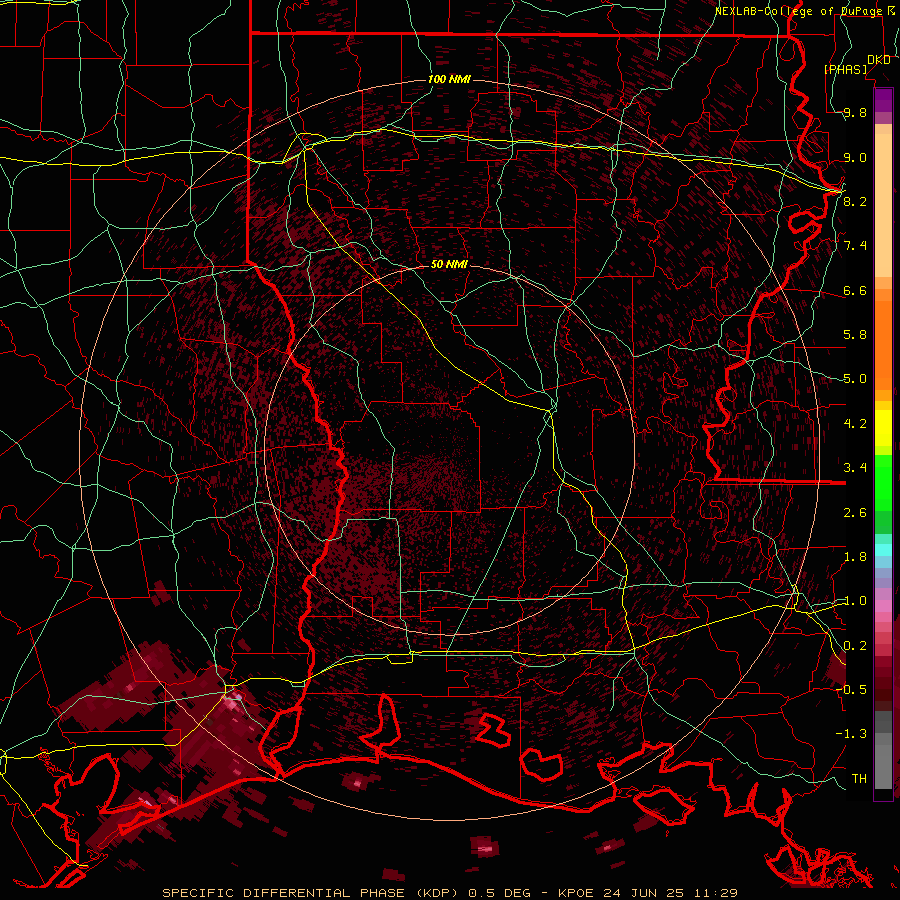This screenshot has width=900, height=900.
Task: Select the 9.8 value on the color scale
Action: pos(855,112)
